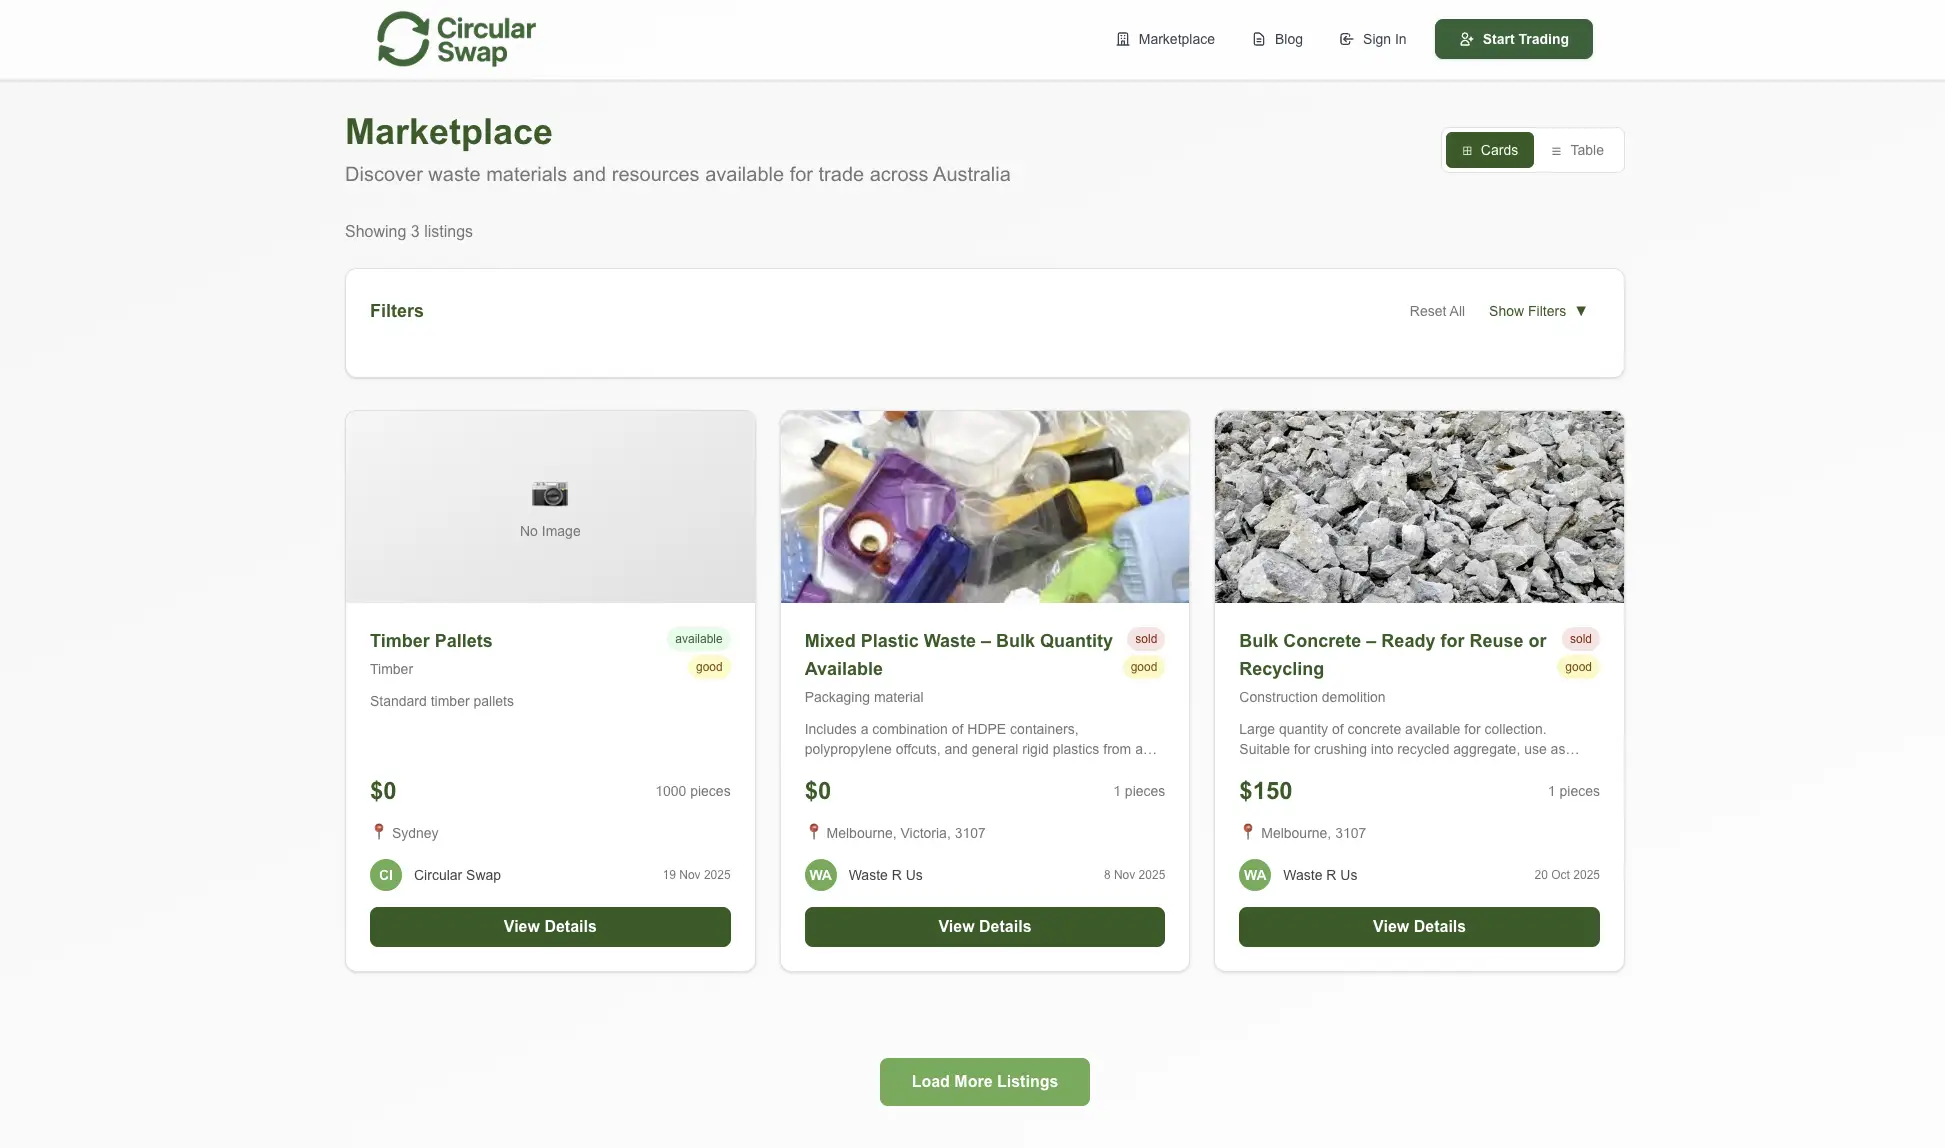
Task: Click the user-plus icon in Start Trading
Action: point(1466,39)
